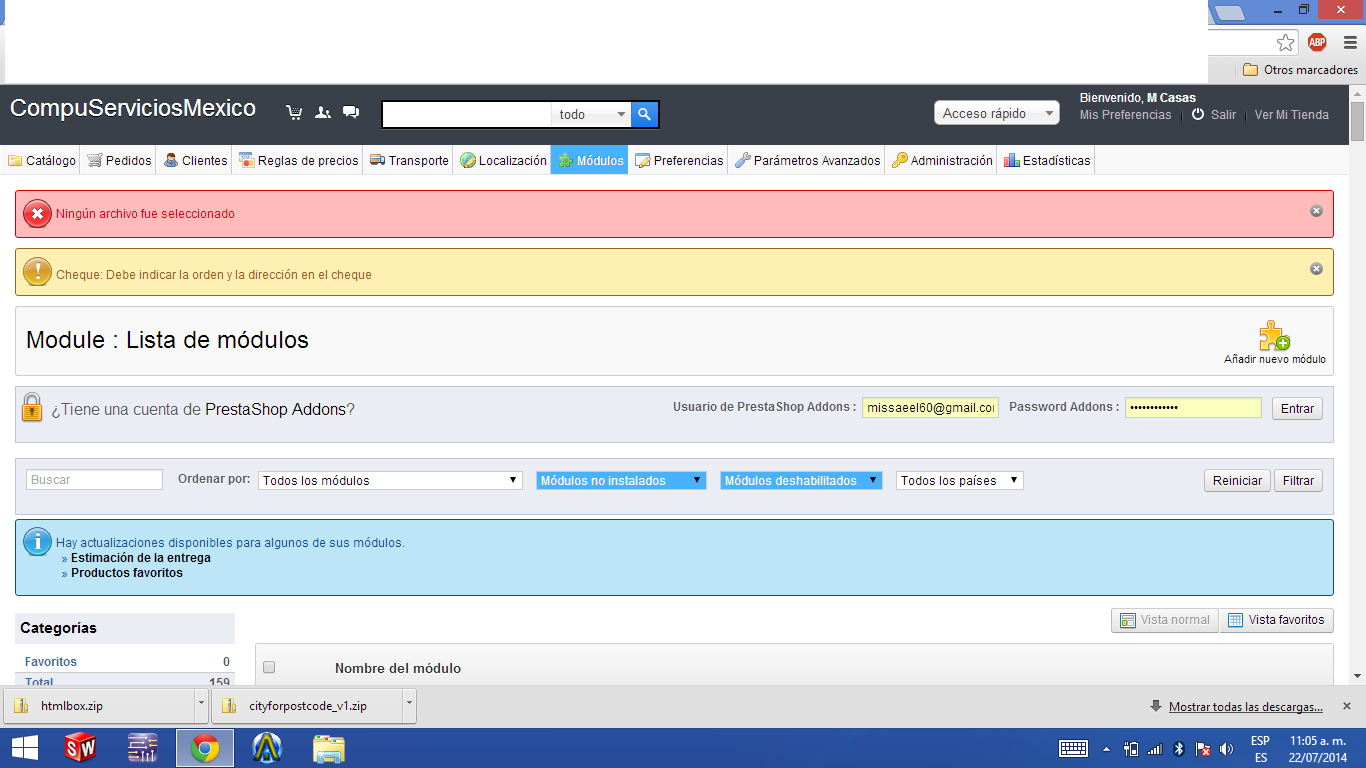The height and width of the screenshot is (768, 1366).
Task: Focus the Password Addons field
Action: tap(1193, 408)
